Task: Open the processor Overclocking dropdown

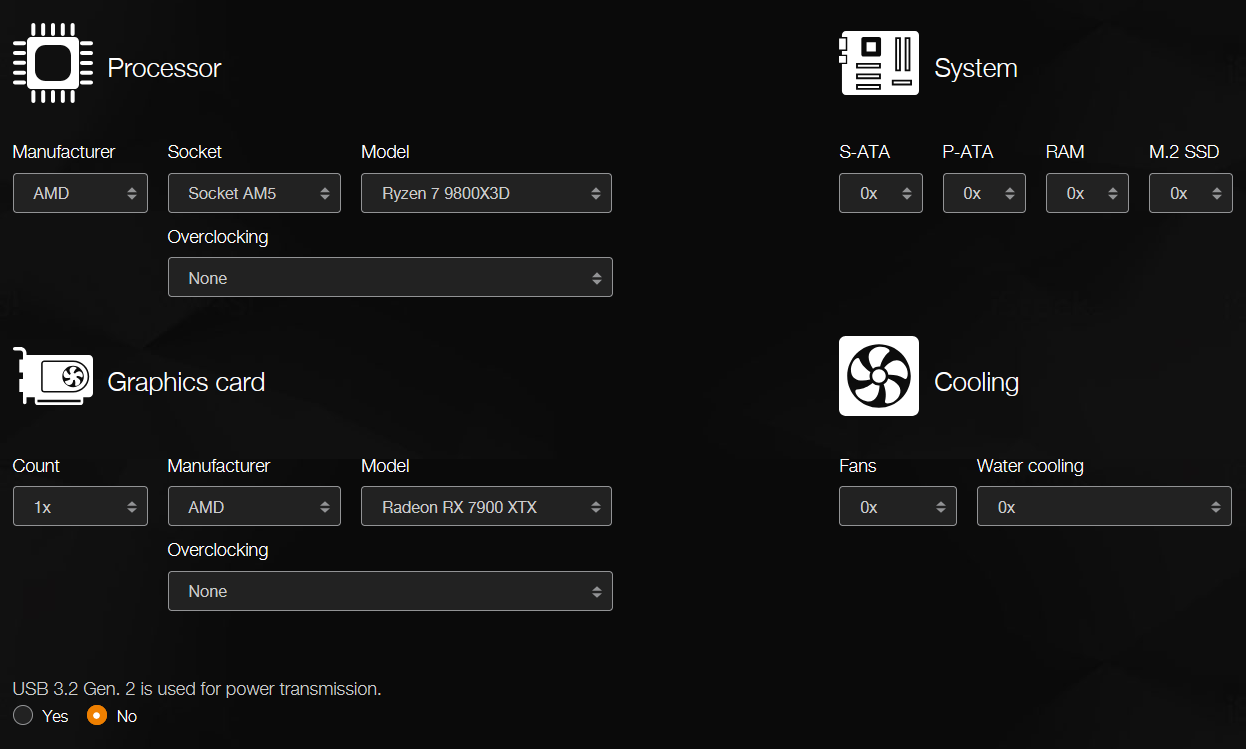Action: pyautogui.click(x=390, y=278)
